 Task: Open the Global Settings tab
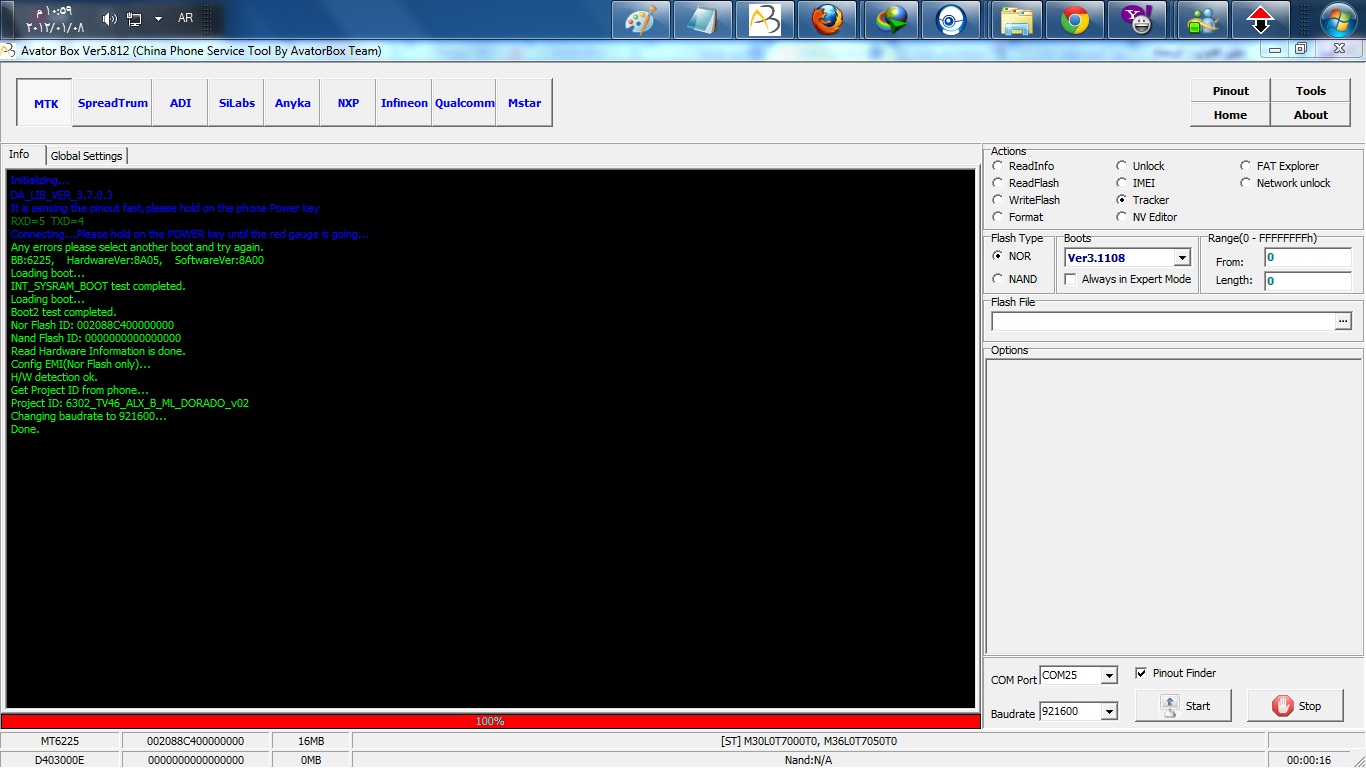(x=87, y=156)
